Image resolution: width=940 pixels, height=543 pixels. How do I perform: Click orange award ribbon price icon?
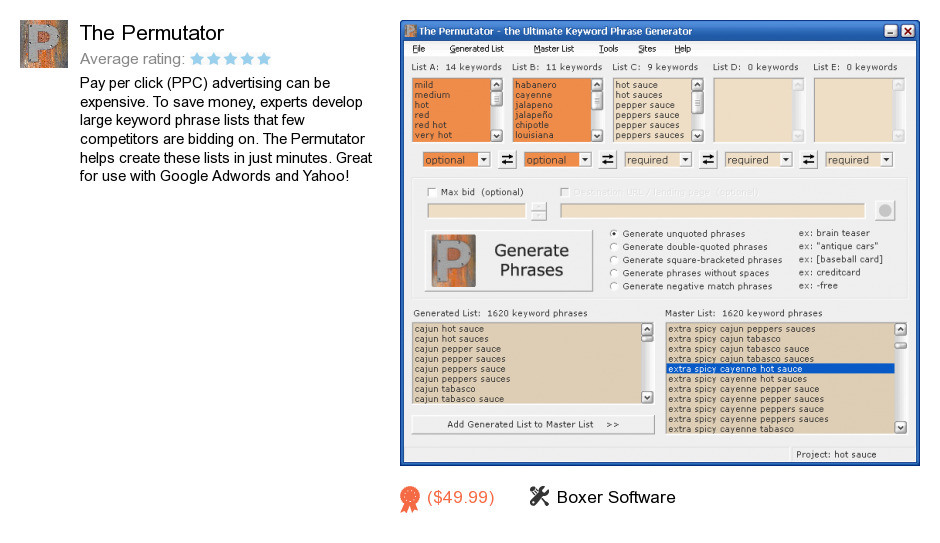coord(410,499)
